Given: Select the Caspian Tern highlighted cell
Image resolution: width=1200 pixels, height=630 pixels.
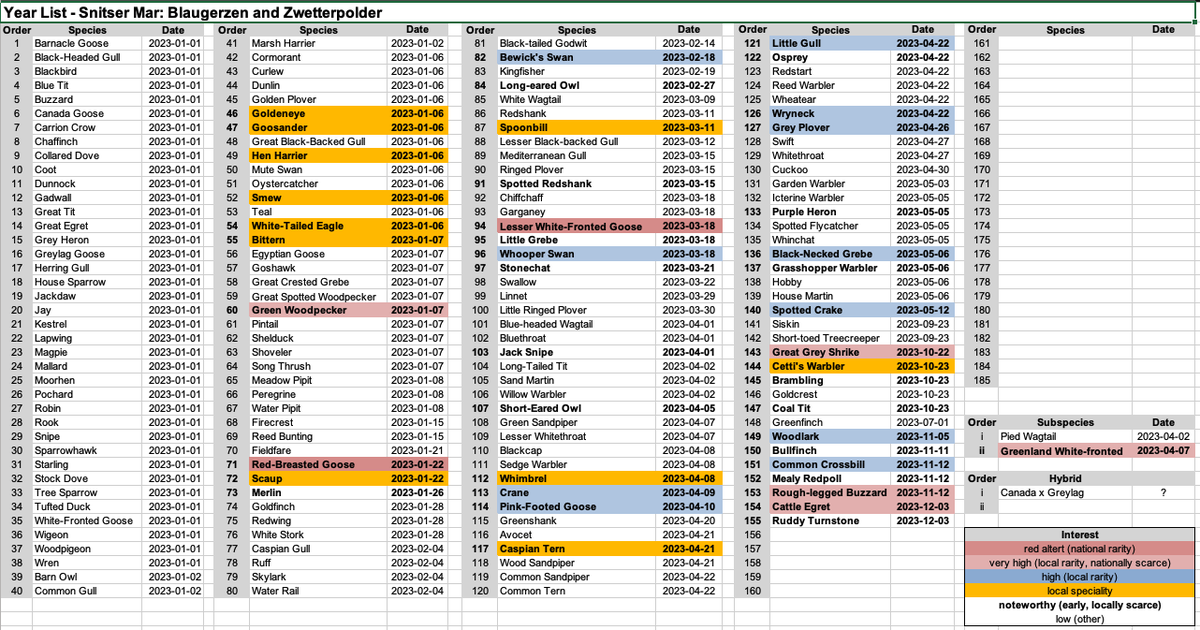Looking at the screenshot, I should [534, 549].
